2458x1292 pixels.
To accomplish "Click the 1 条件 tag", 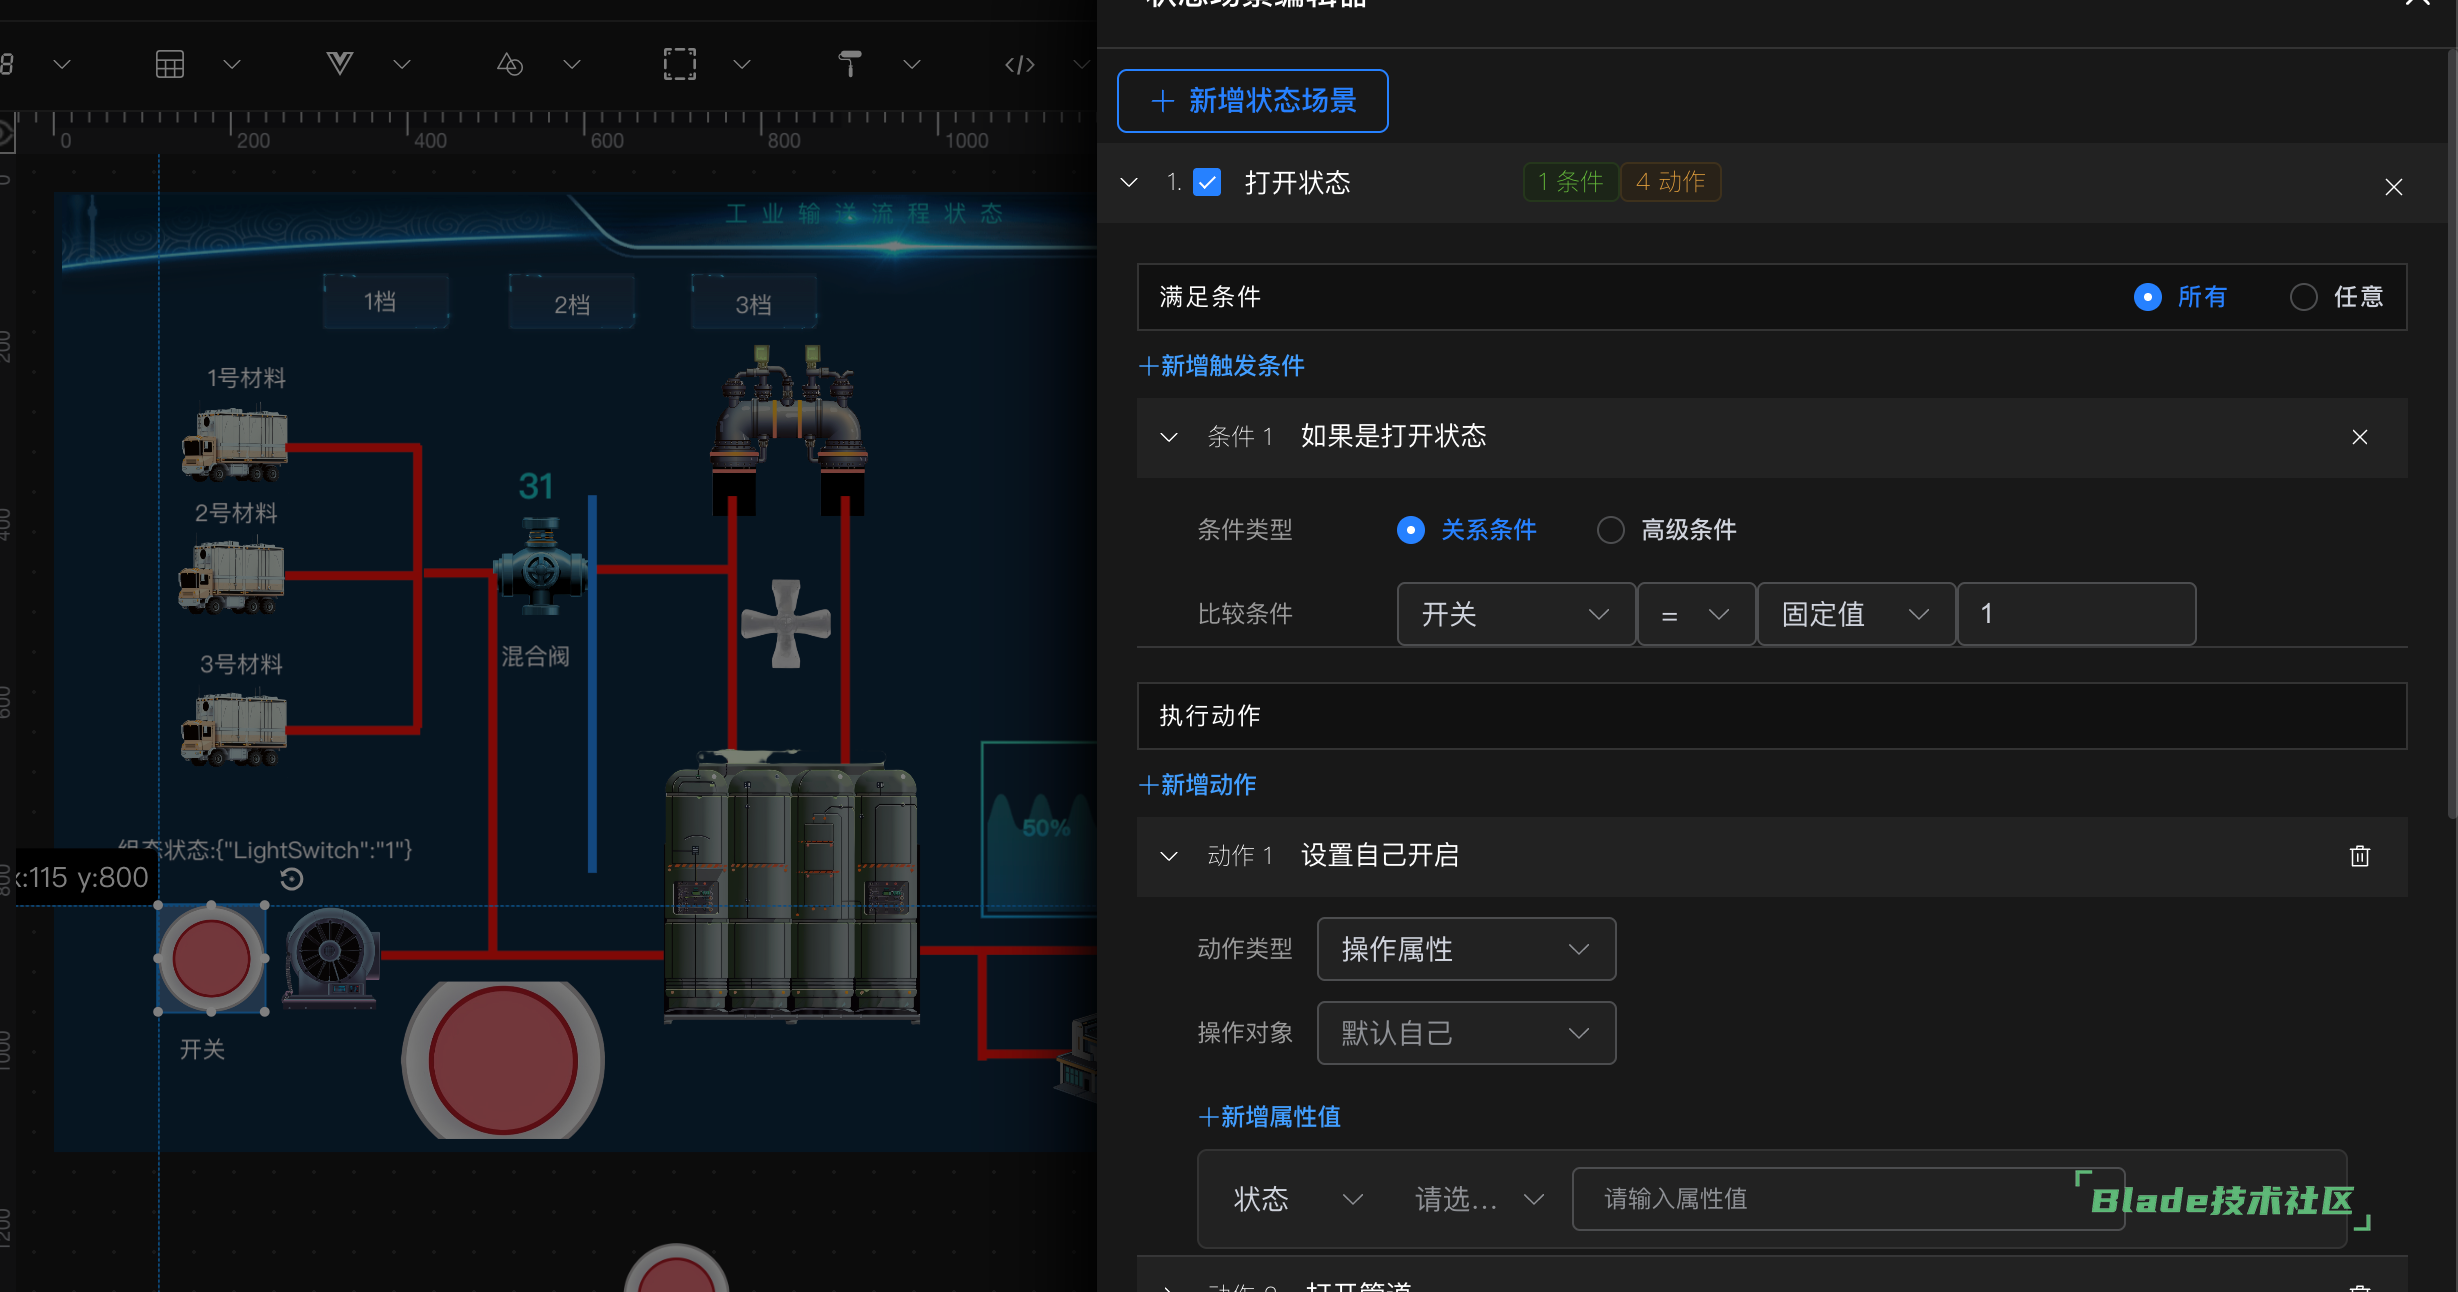I will pos(1570,182).
